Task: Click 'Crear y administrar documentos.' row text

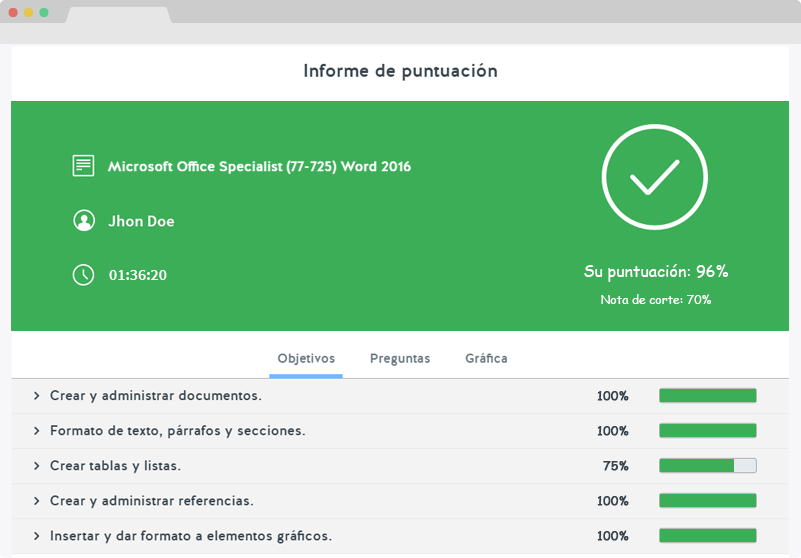Action: click(x=156, y=396)
